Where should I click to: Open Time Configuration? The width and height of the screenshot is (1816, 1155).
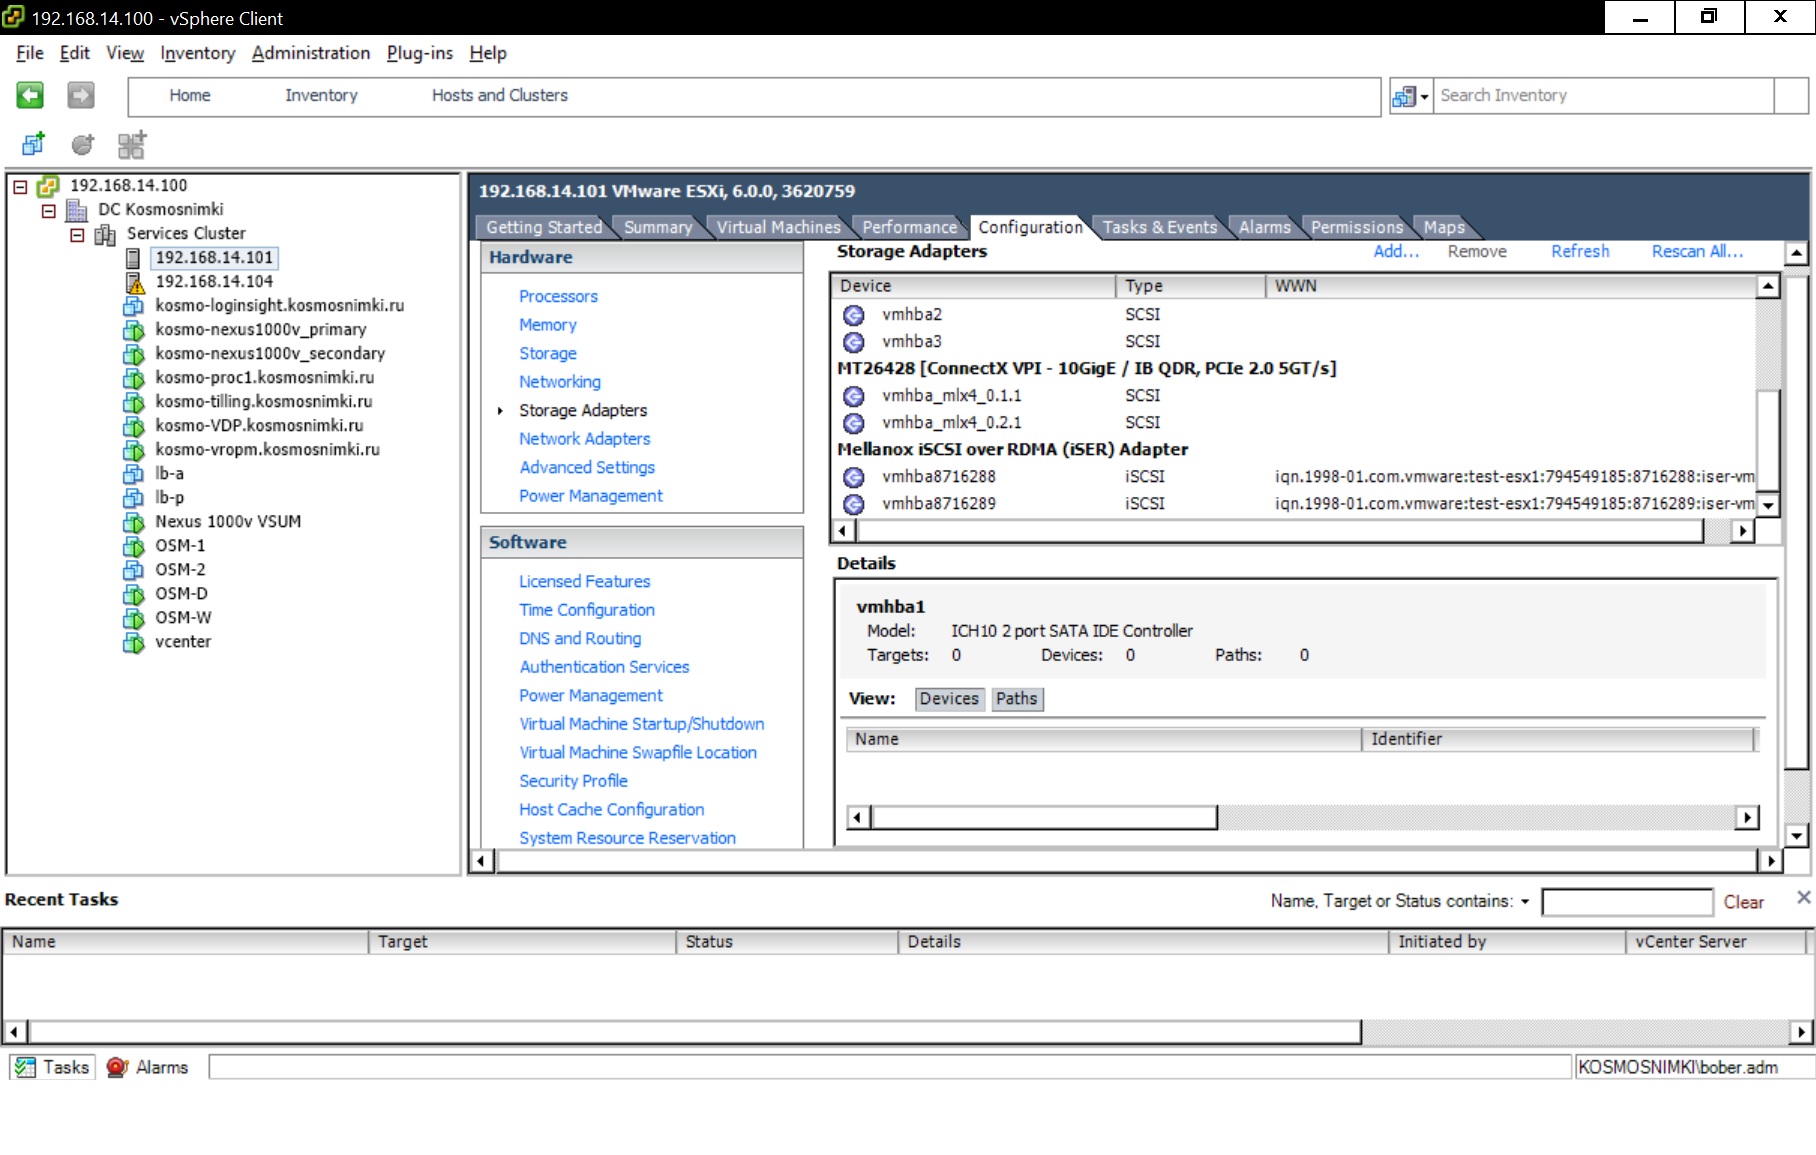(x=586, y=610)
